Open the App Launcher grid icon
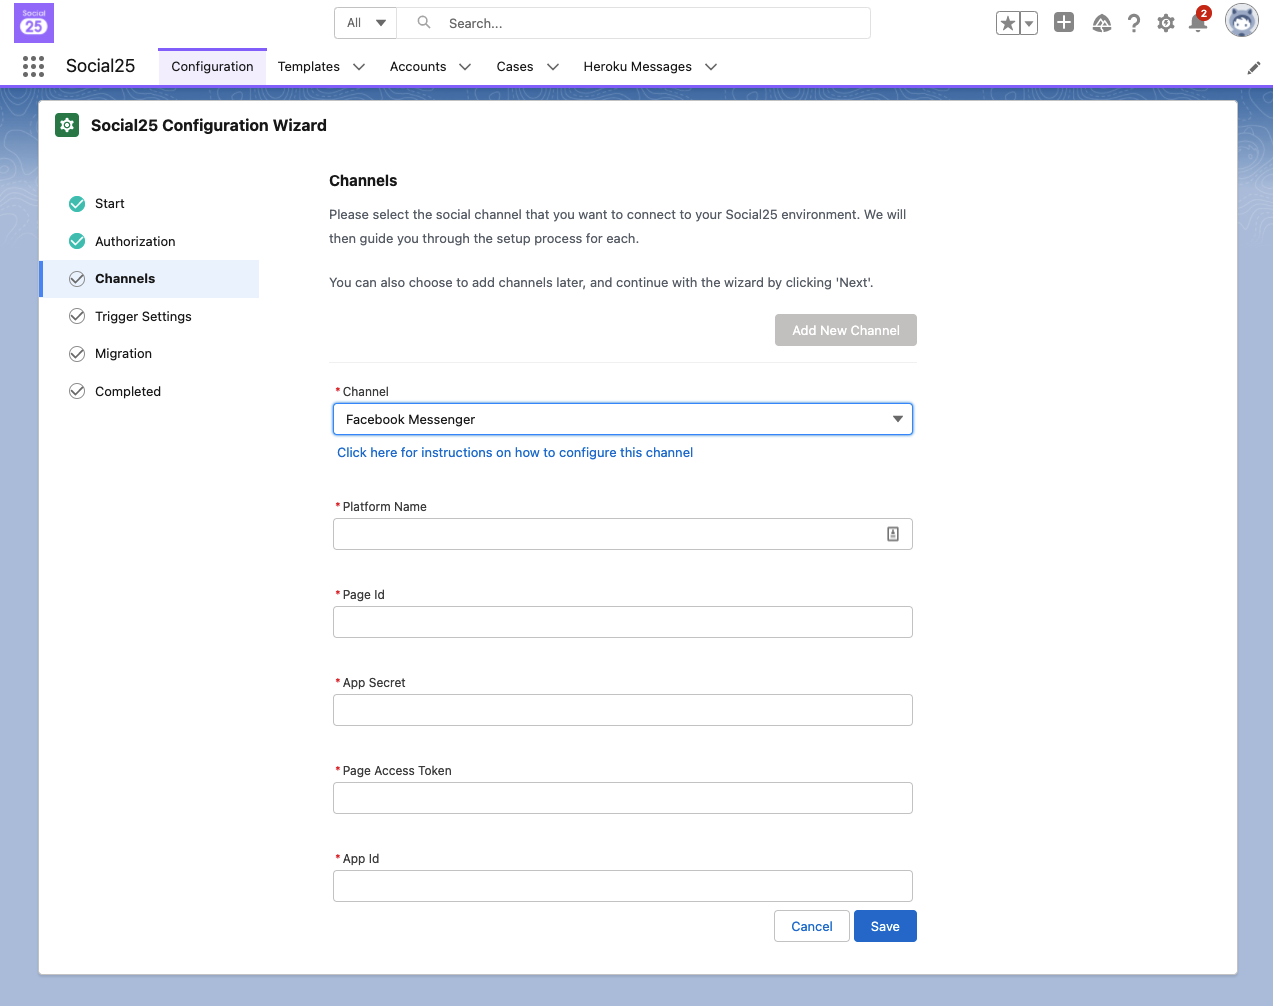The image size is (1273, 1006). pyautogui.click(x=33, y=66)
